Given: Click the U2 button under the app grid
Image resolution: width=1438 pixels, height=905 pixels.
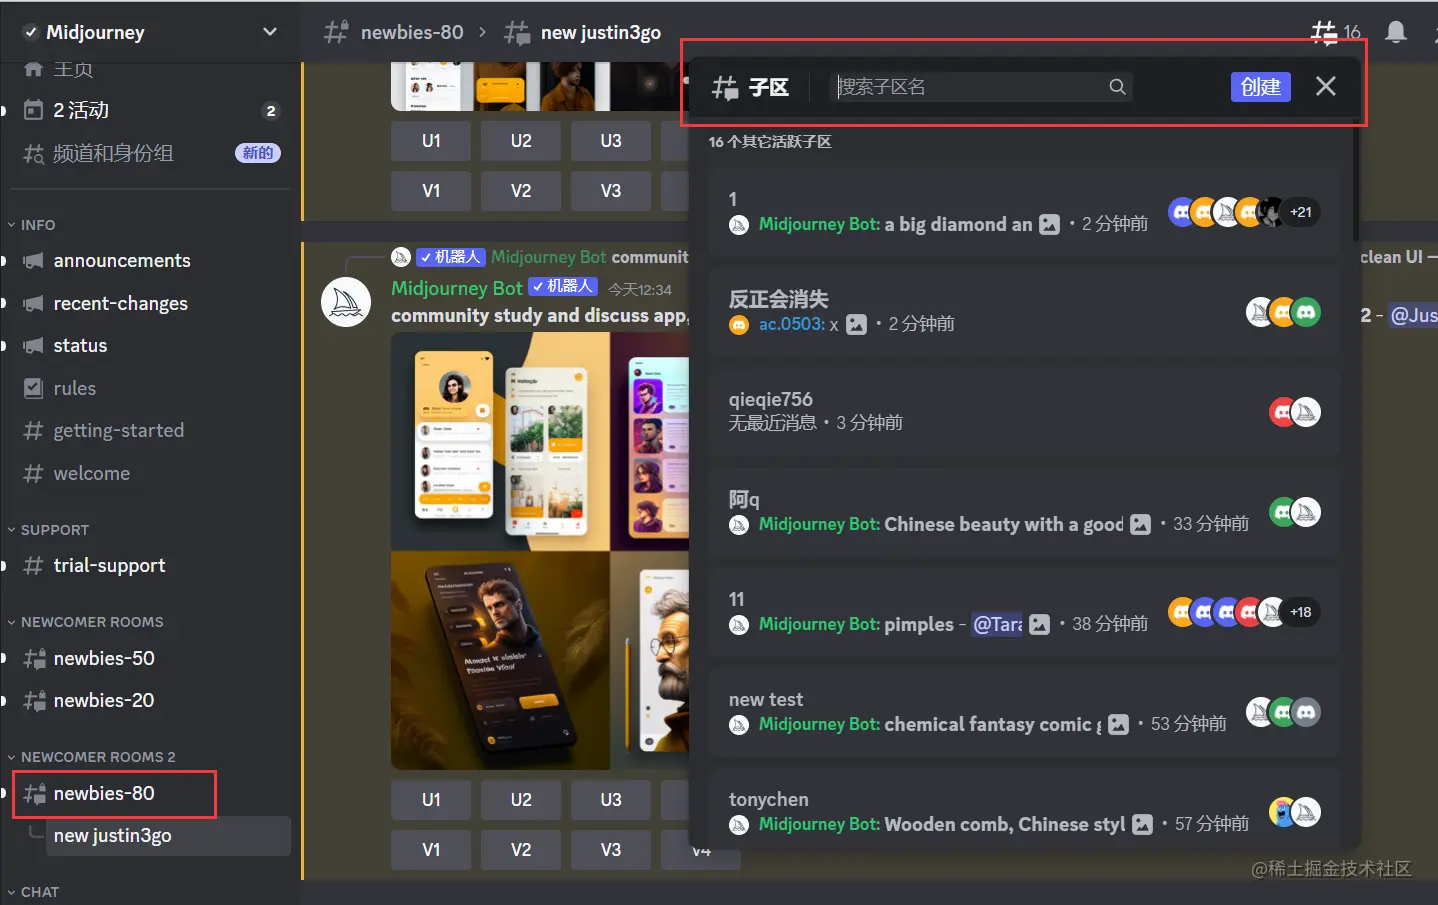Looking at the screenshot, I should point(521,800).
